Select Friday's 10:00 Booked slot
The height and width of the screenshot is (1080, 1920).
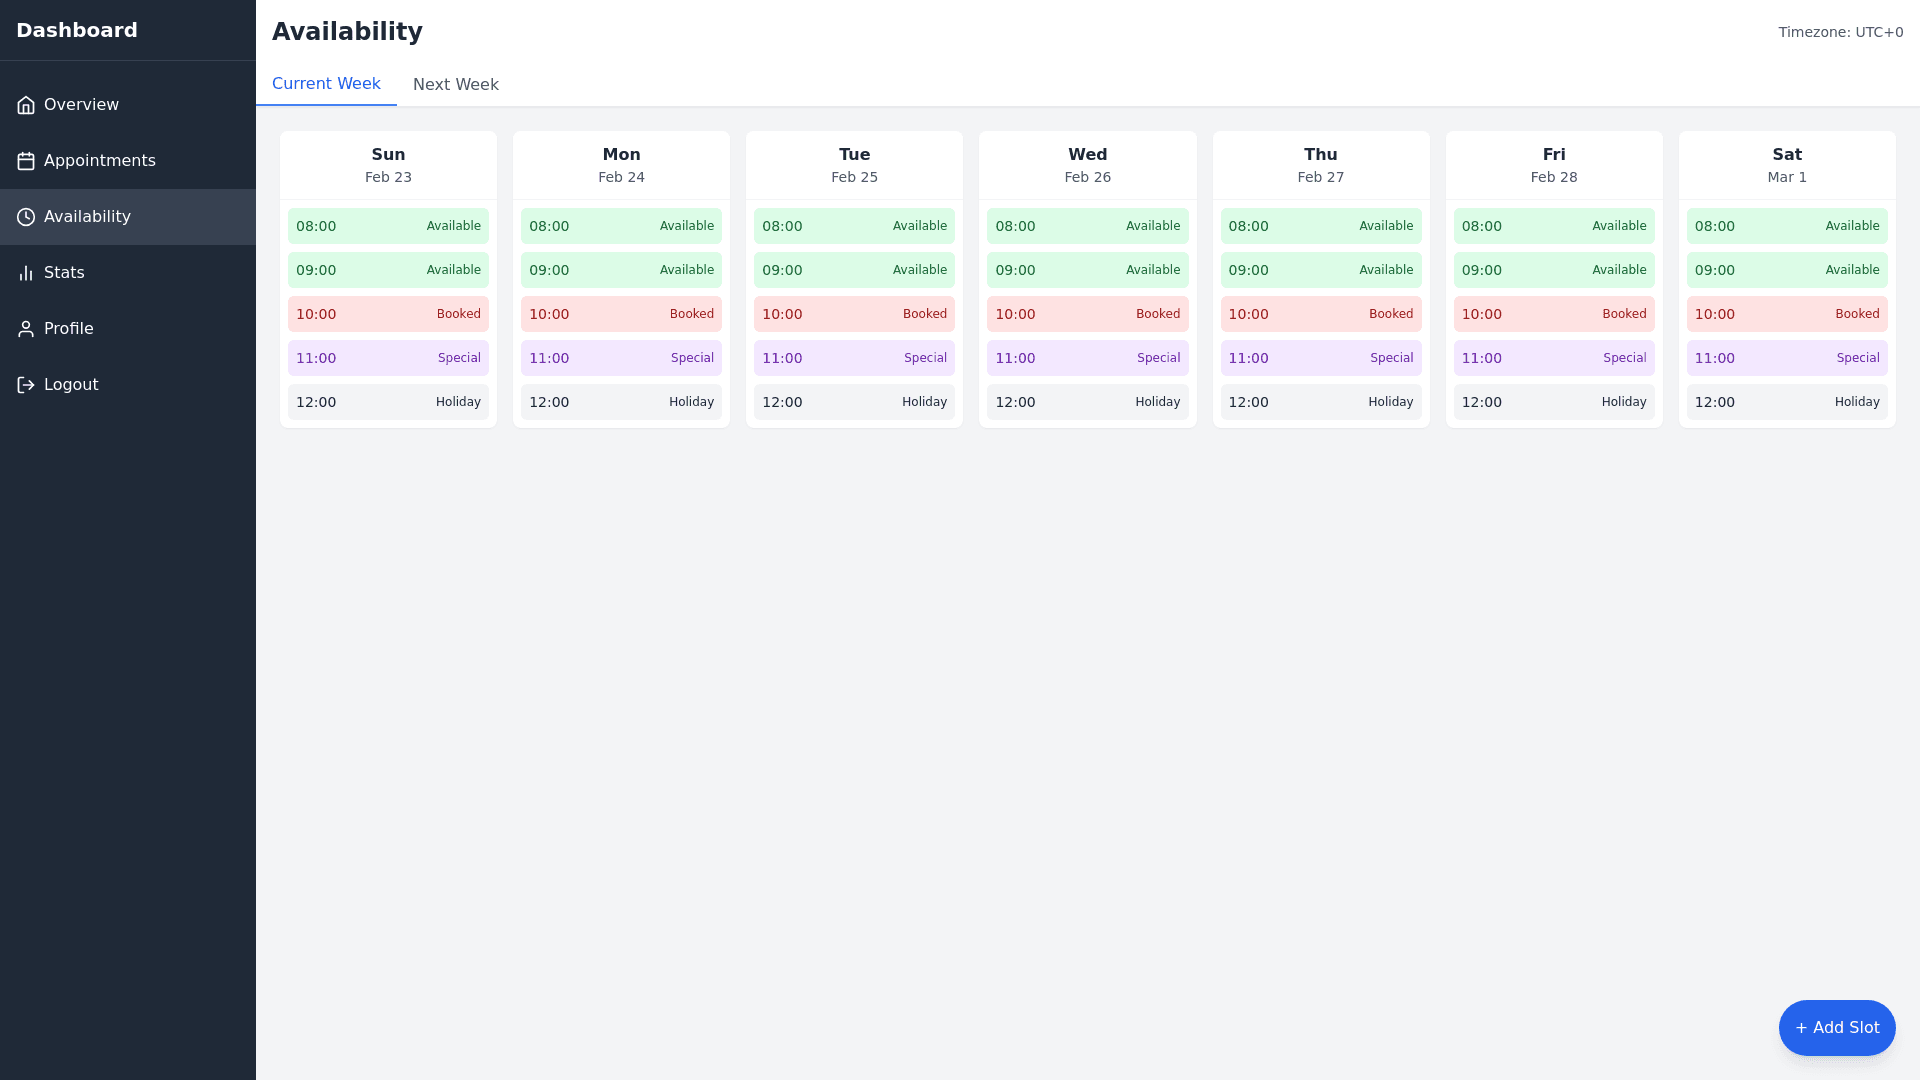click(1553, 314)
